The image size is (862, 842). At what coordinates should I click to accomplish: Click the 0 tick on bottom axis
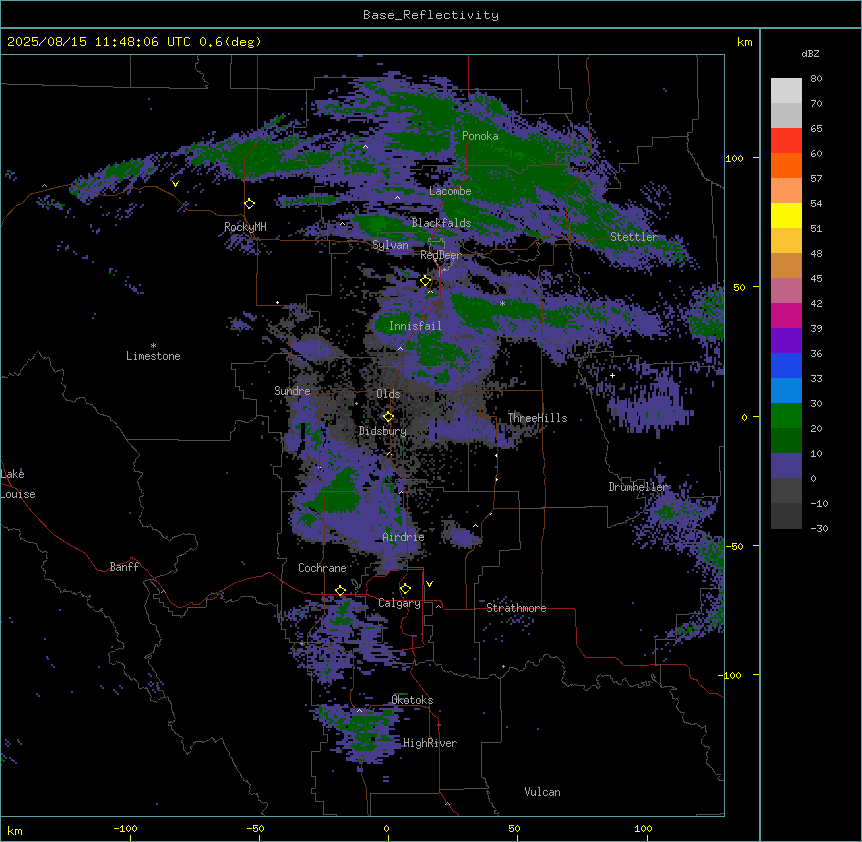pyautogui.click(x=386, y=828)
